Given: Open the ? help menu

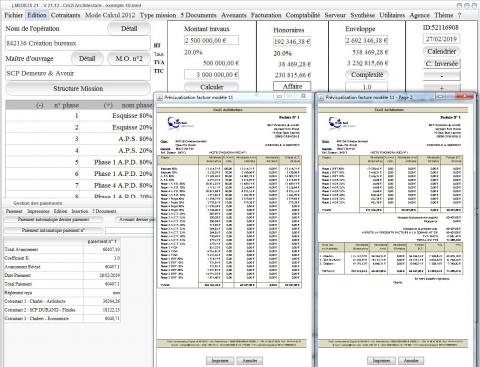Looking at the screenshot, I should pos(459,15).
